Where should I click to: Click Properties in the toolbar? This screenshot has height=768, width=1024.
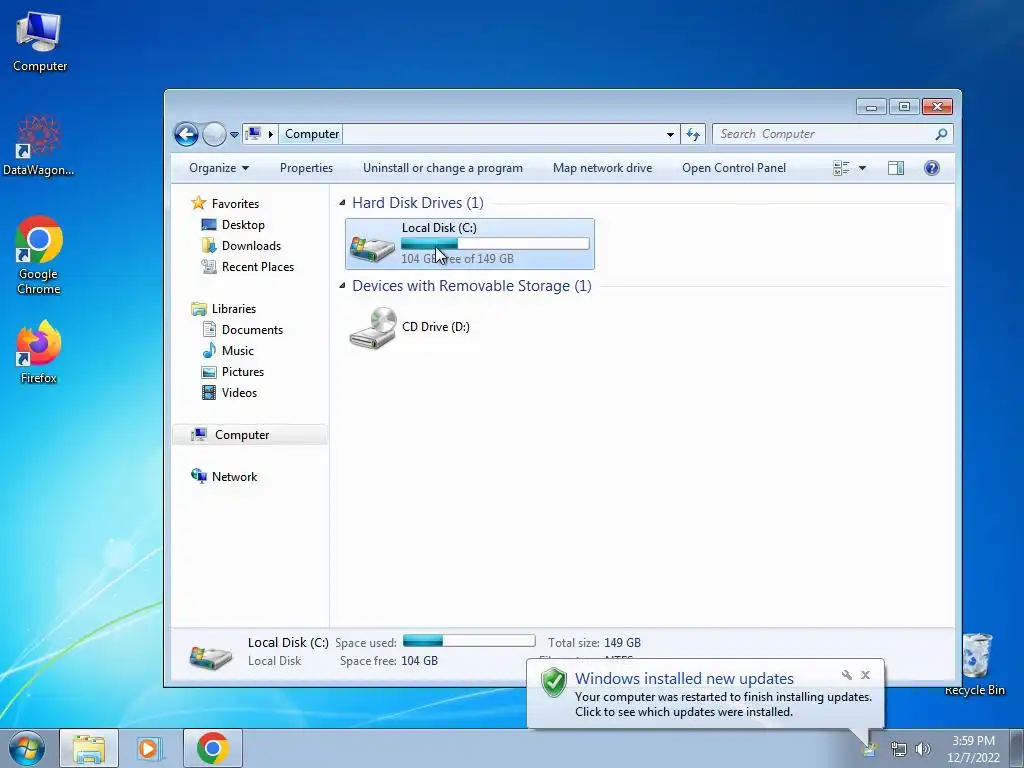pos(306,168)
